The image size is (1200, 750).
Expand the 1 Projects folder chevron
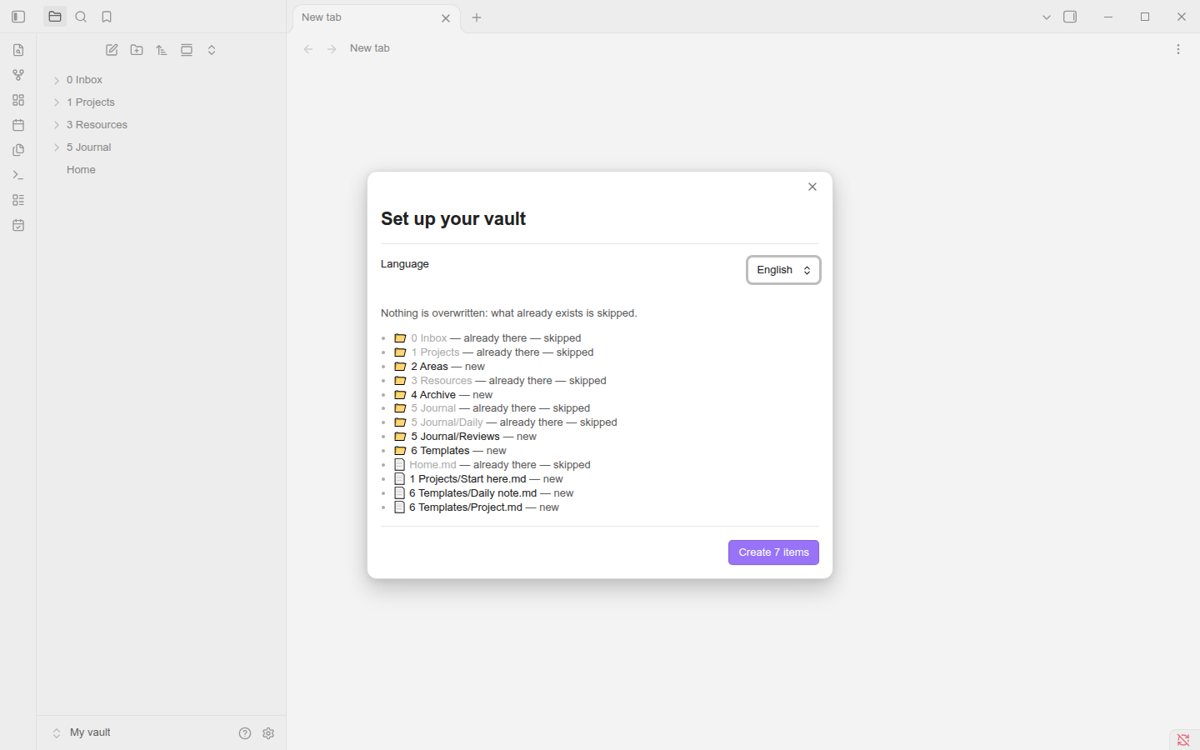click(x=56, y=103)
